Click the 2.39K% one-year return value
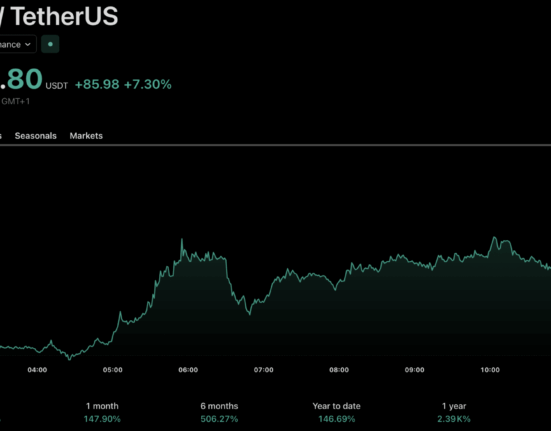The image size is (551, 431). [x=454, y=419]
